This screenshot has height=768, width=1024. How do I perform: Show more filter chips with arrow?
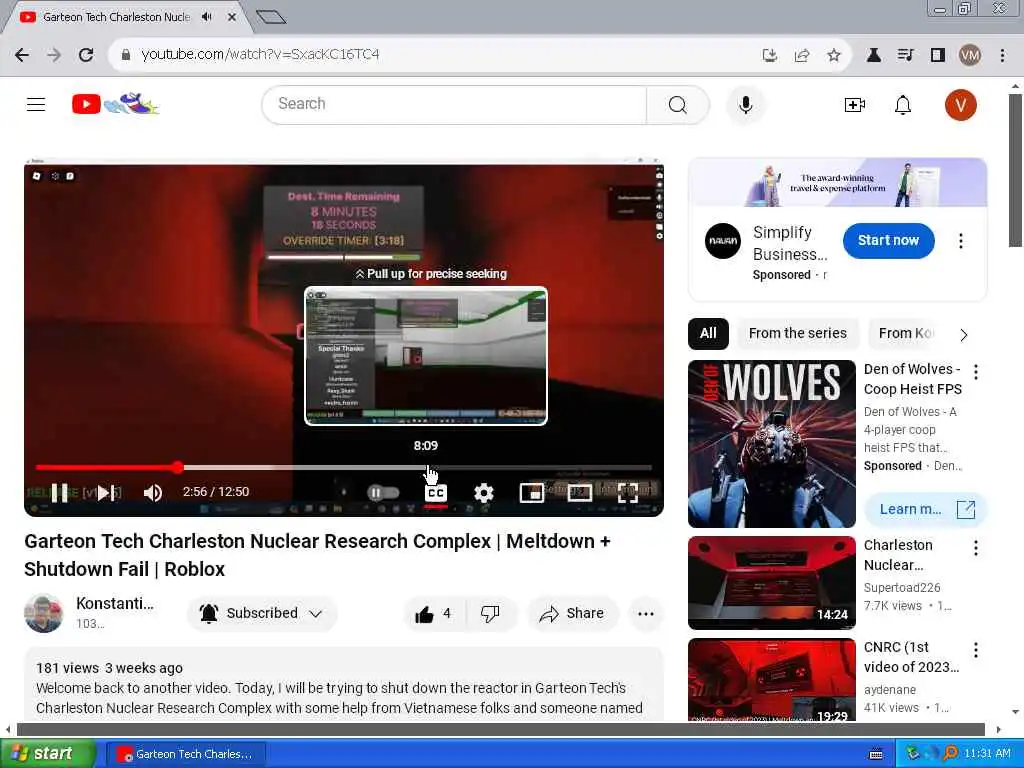coord(963,334)
